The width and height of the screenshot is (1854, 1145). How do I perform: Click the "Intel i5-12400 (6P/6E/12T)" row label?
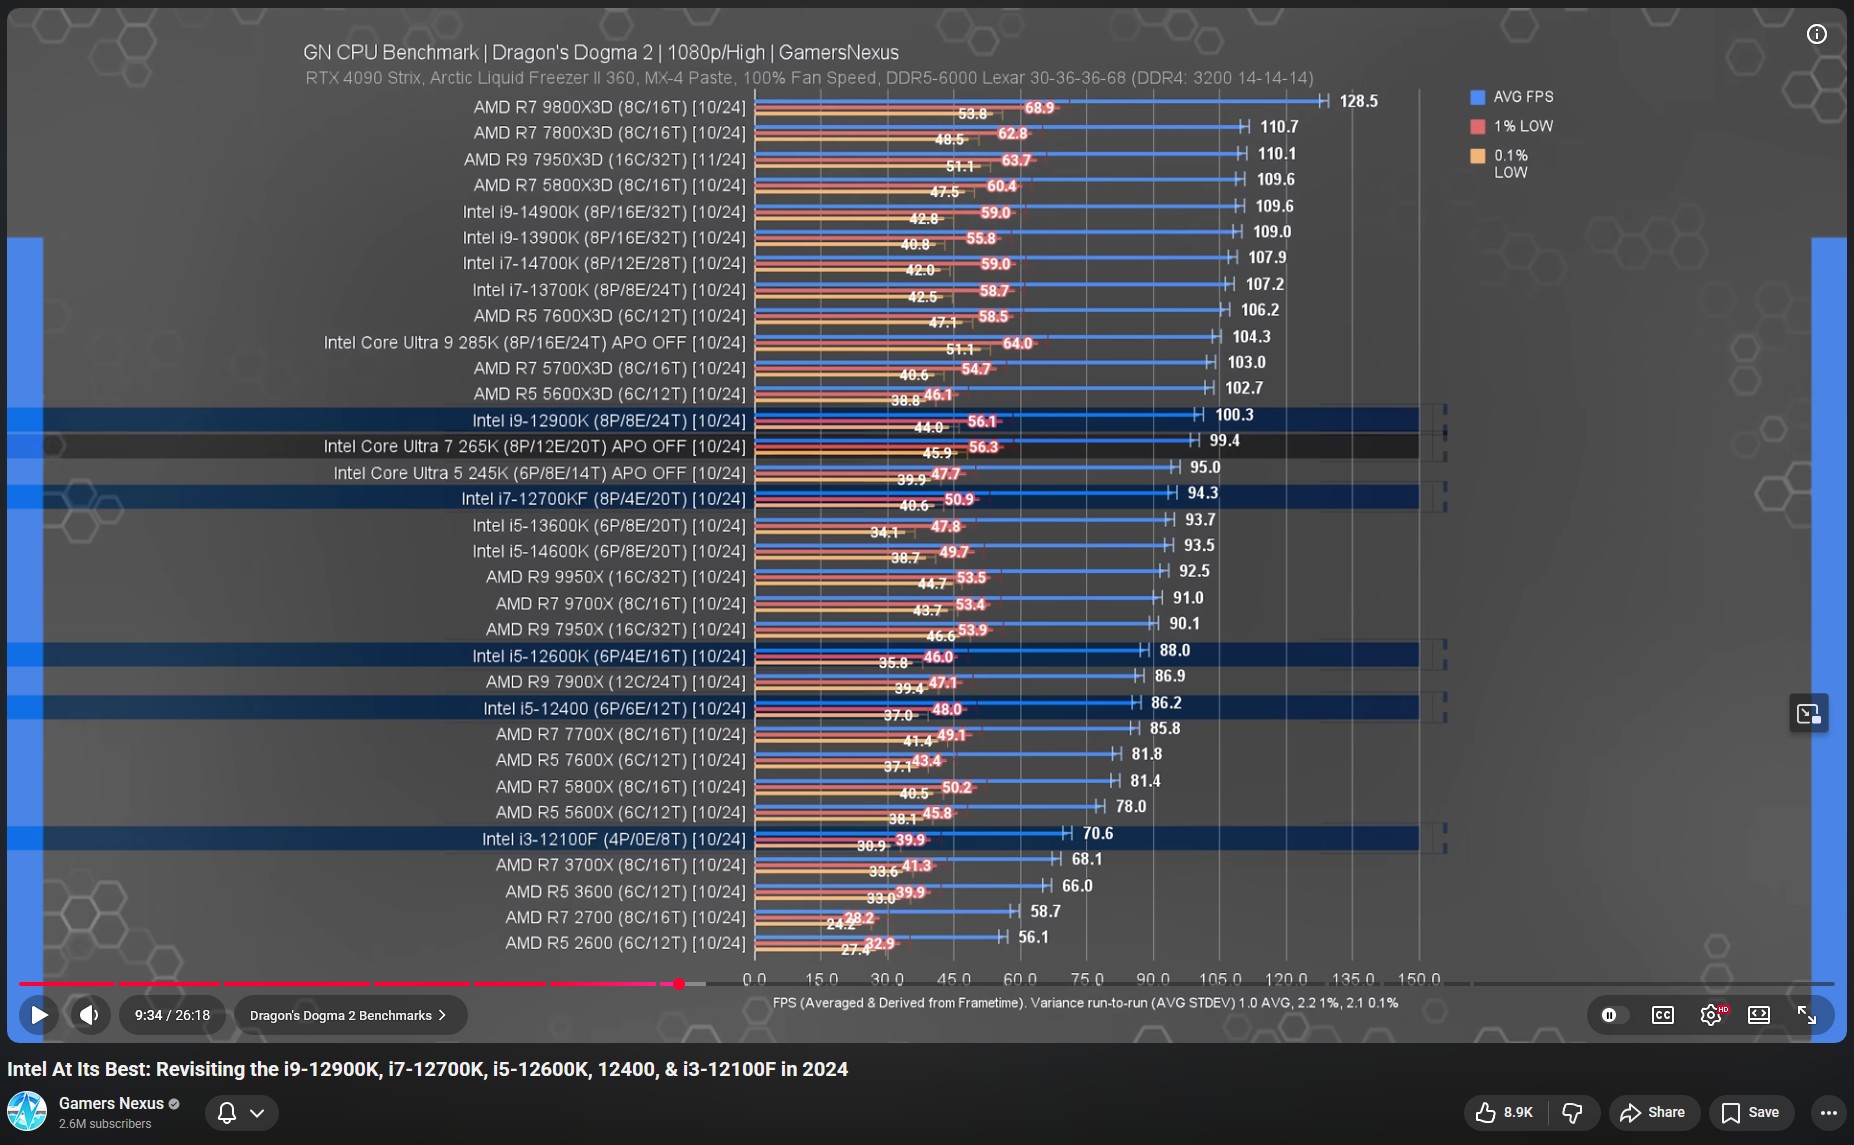point(615,709)
